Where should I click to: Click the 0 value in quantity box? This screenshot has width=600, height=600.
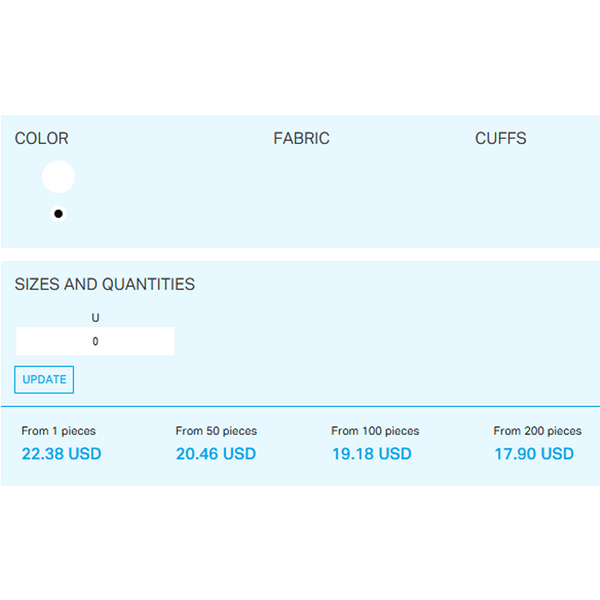[x=96, y=341]
